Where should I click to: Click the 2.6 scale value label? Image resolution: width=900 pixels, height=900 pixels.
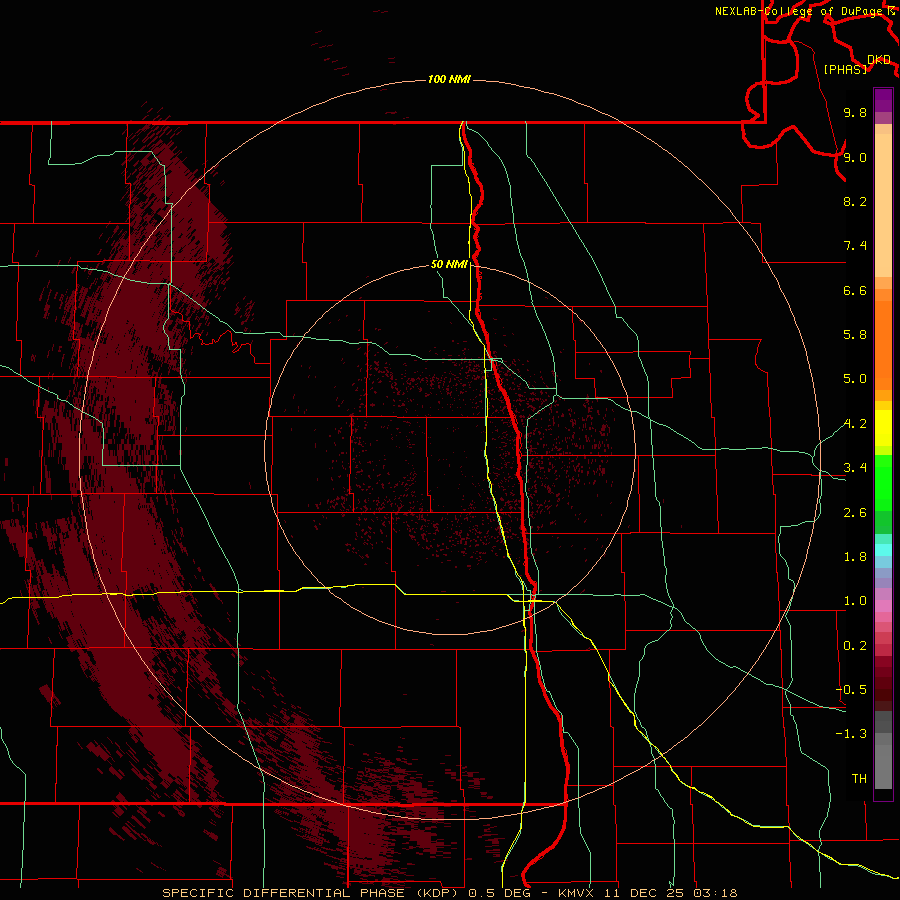point(855,513)
